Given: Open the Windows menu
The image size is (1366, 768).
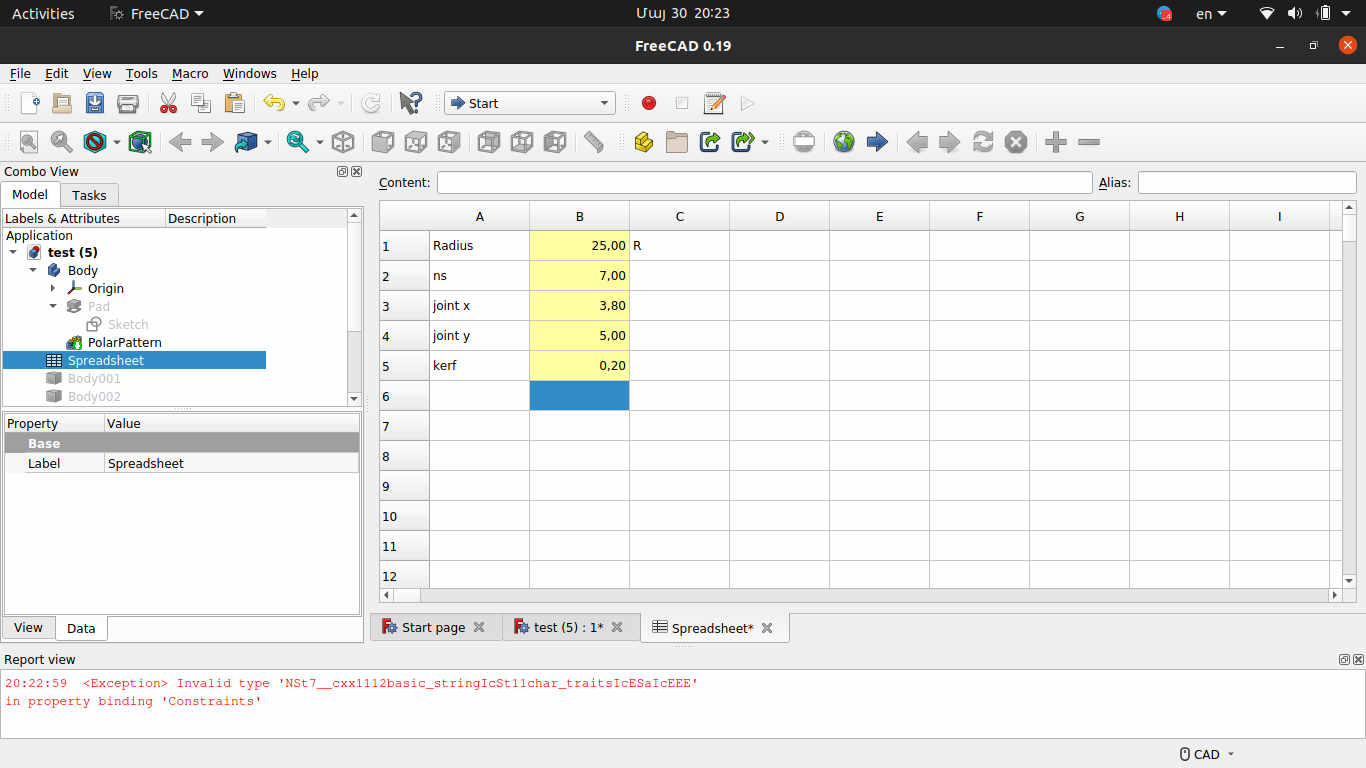Looking at the screenshot, I should point(250,74).
